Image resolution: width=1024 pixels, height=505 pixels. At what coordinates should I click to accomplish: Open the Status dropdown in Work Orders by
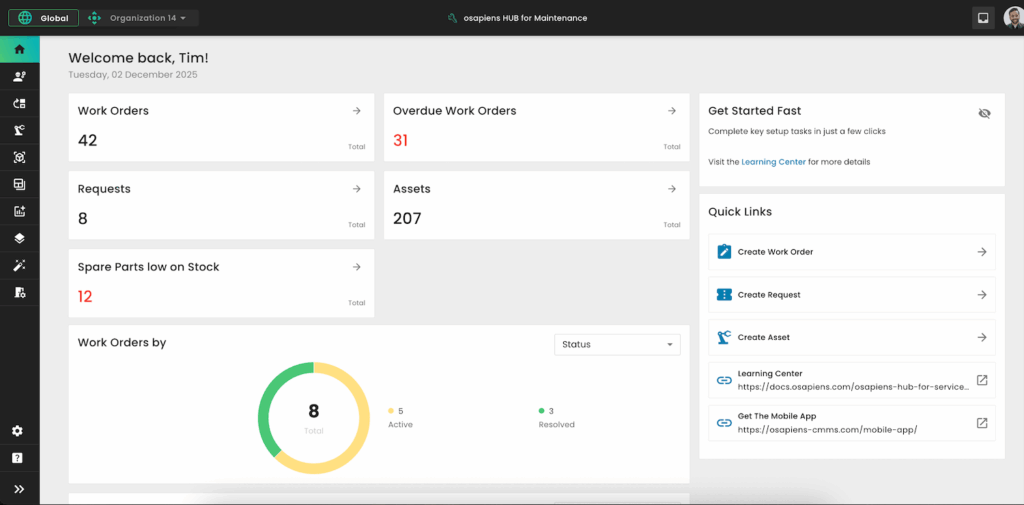coord(617,344)
